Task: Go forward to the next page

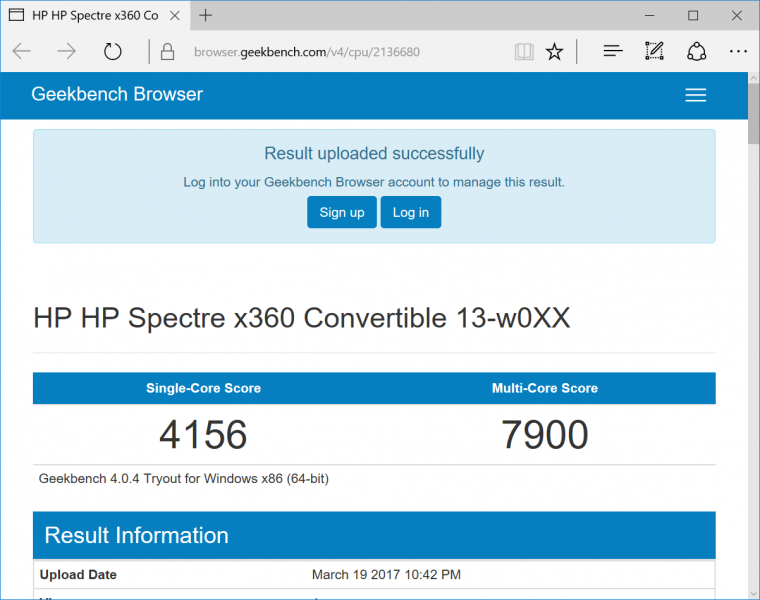Action: [x=66, y=51]
